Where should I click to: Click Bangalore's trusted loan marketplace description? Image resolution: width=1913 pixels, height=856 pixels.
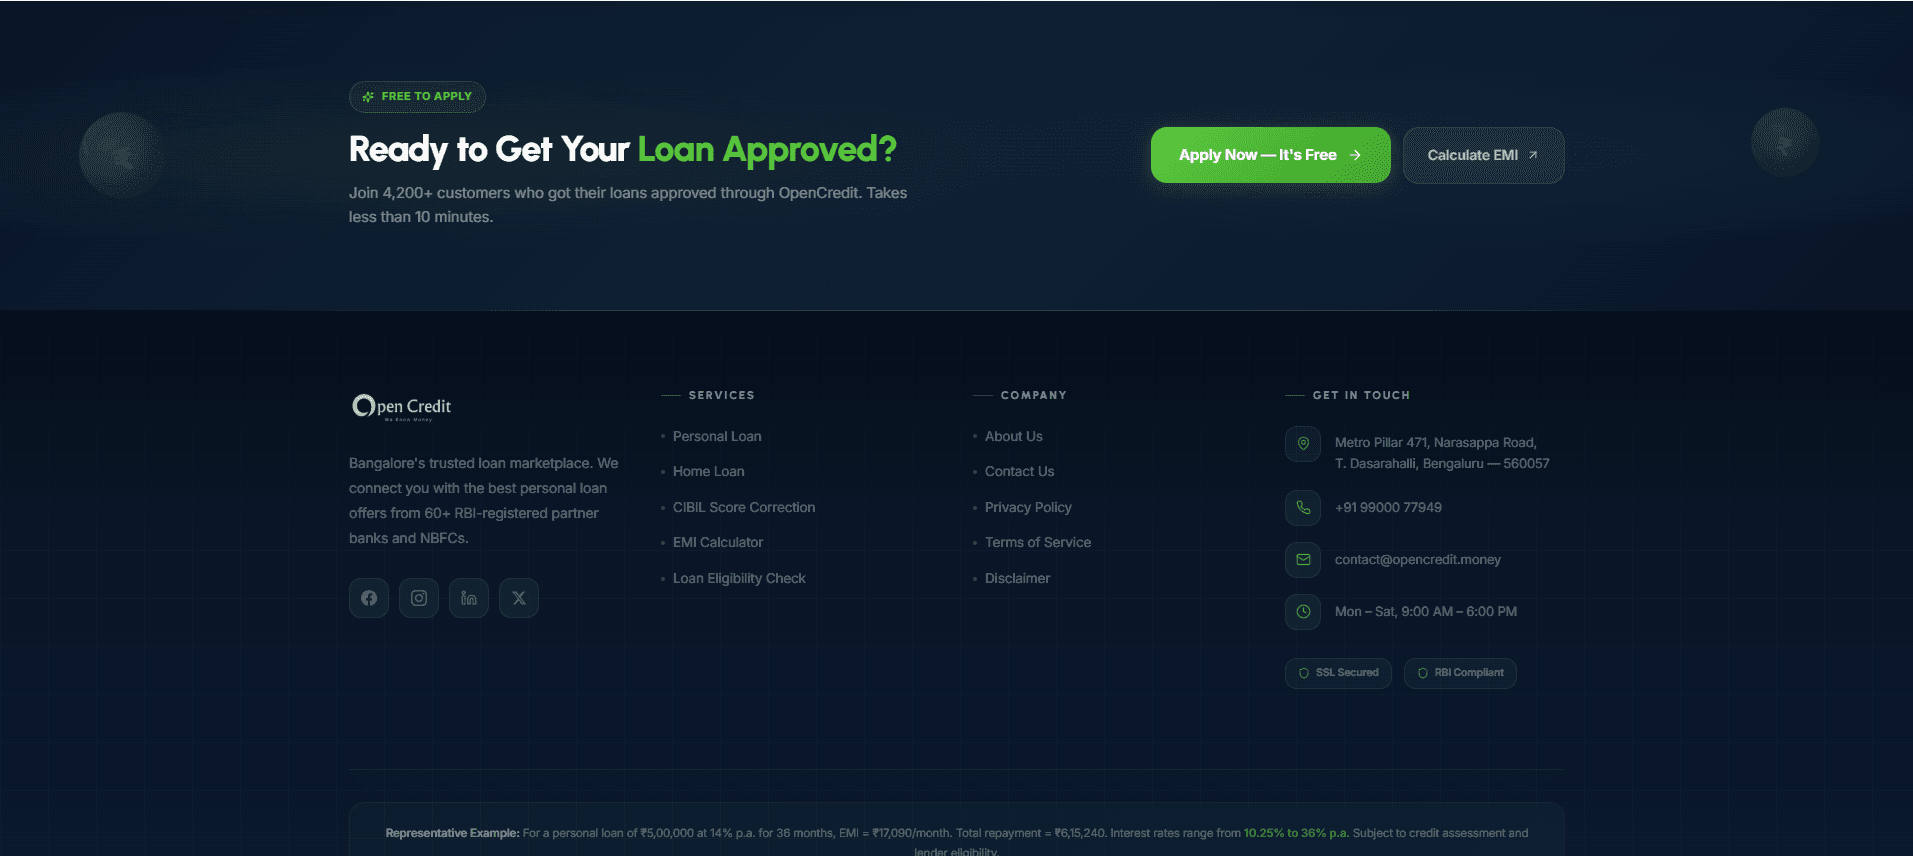pyautogui.click(x=484, y=501)
